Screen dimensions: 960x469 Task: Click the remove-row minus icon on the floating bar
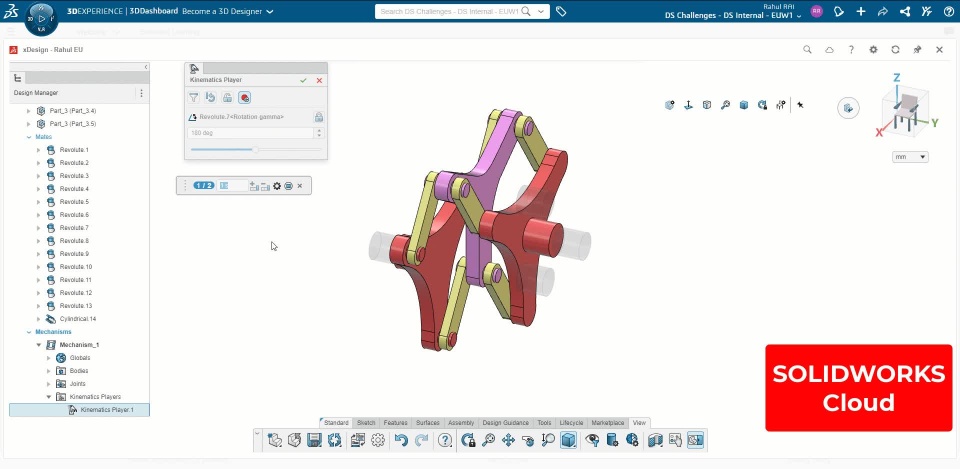(x=265, y=186)
